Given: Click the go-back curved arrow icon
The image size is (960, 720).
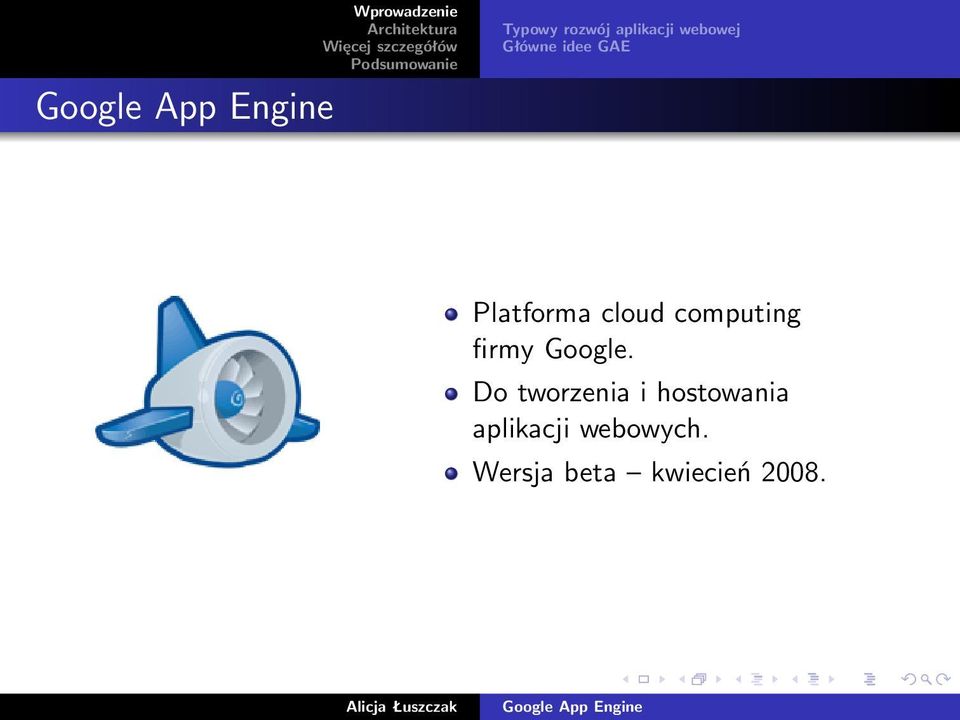Looking at the screenshot, I should click(909, 679).
